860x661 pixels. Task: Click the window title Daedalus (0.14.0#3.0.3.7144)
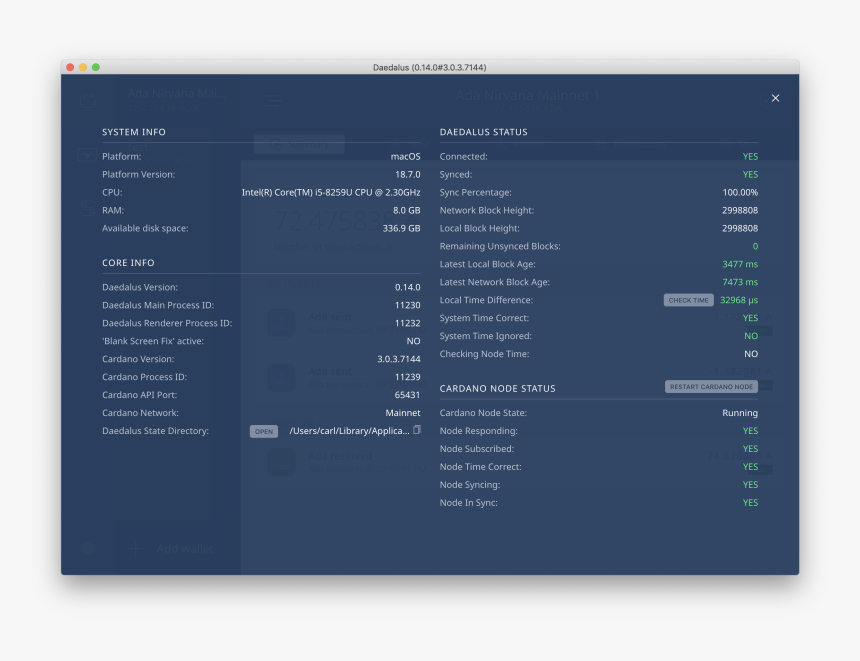pyautogui.click(x=429, y=67)
